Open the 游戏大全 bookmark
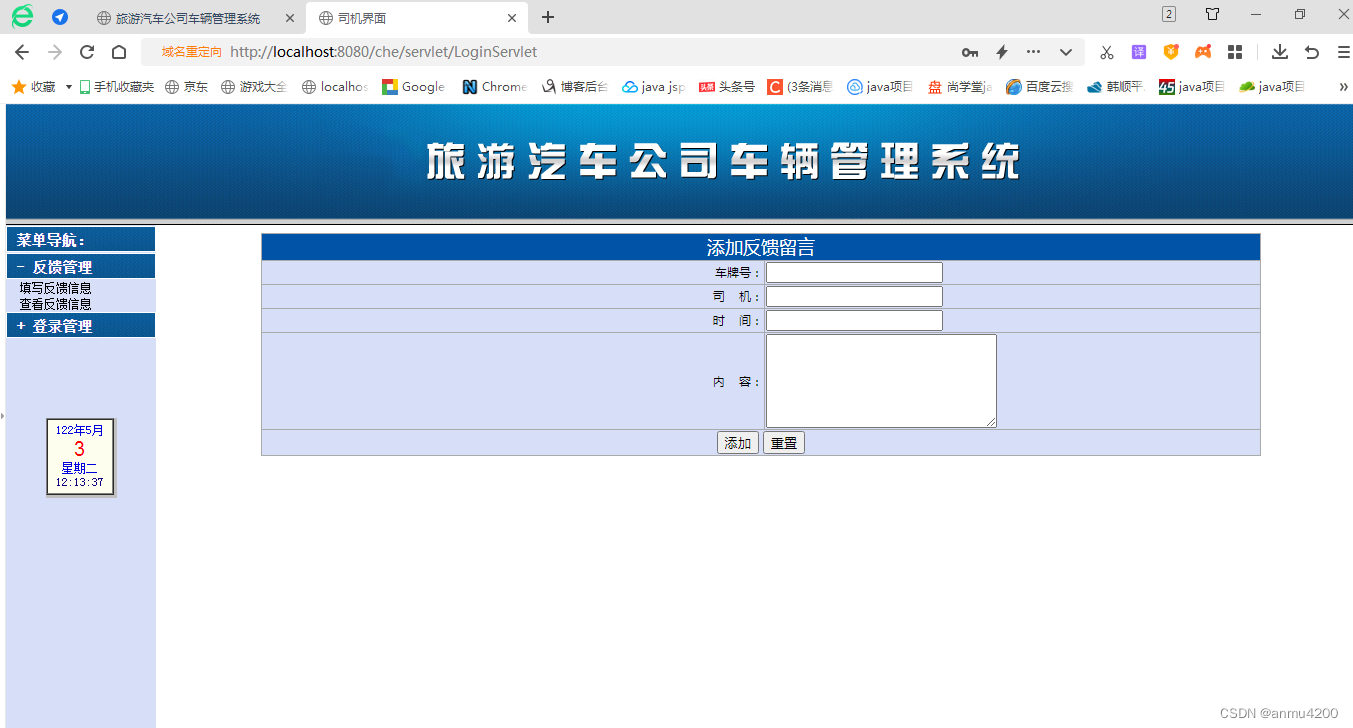This screenshot has width=1353, height=728. [x=254, y=87]
